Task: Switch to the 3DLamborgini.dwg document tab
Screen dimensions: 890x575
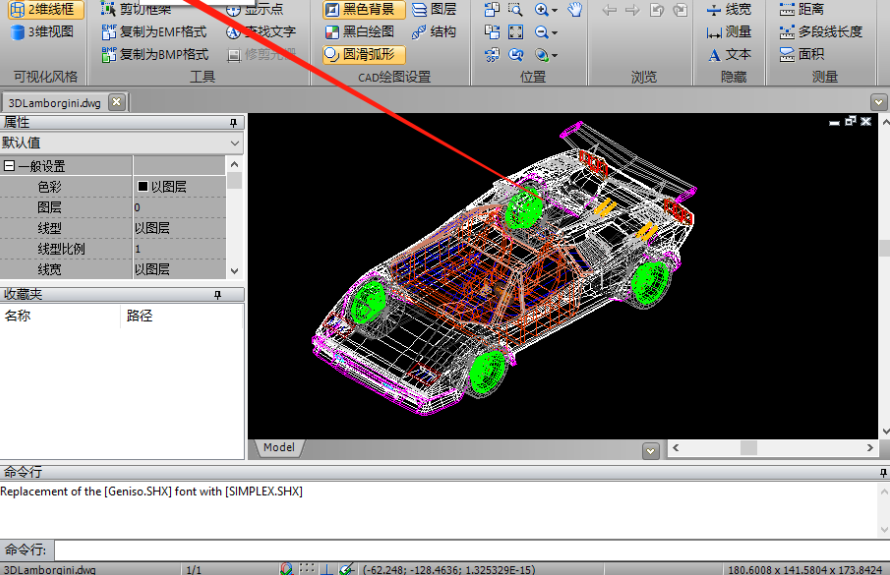Action: (x=54, y=102)
